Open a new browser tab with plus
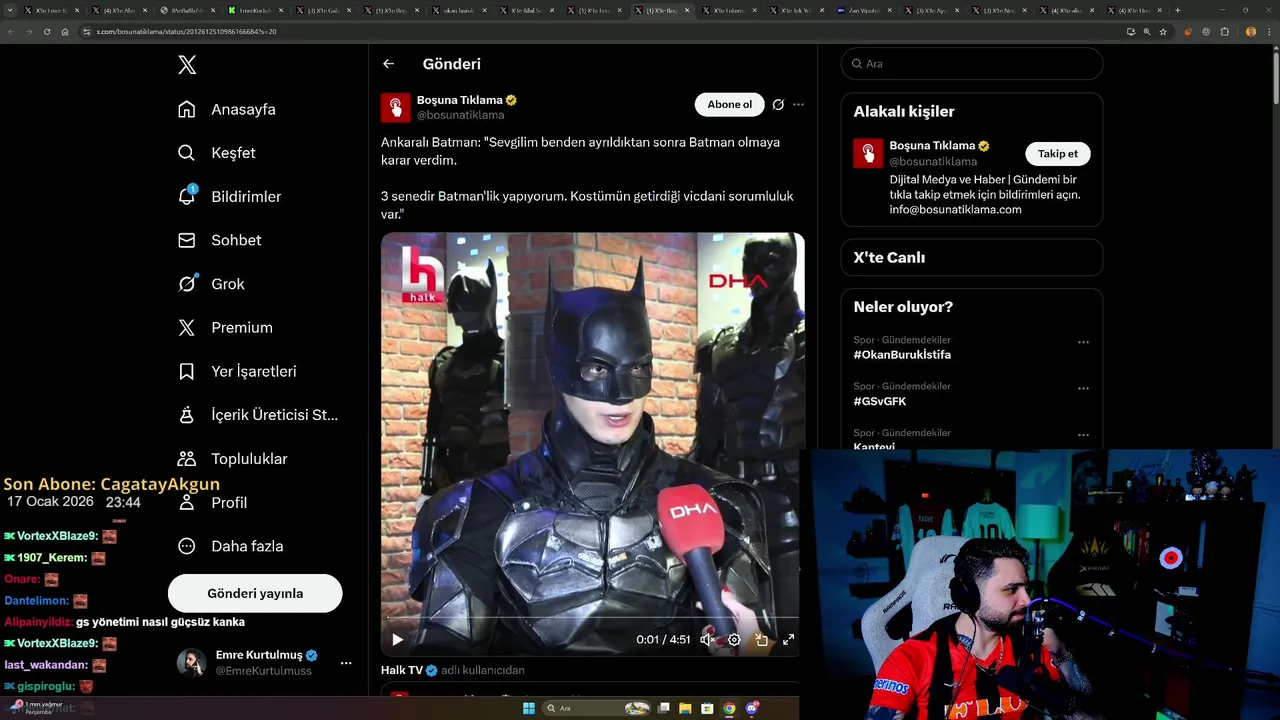The image size is (1280, 720). (x=1177, y=10)
